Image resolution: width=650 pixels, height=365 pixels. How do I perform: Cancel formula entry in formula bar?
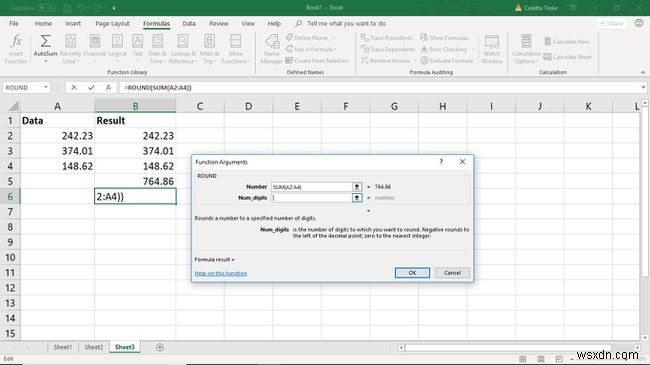(x=74, y=88)
